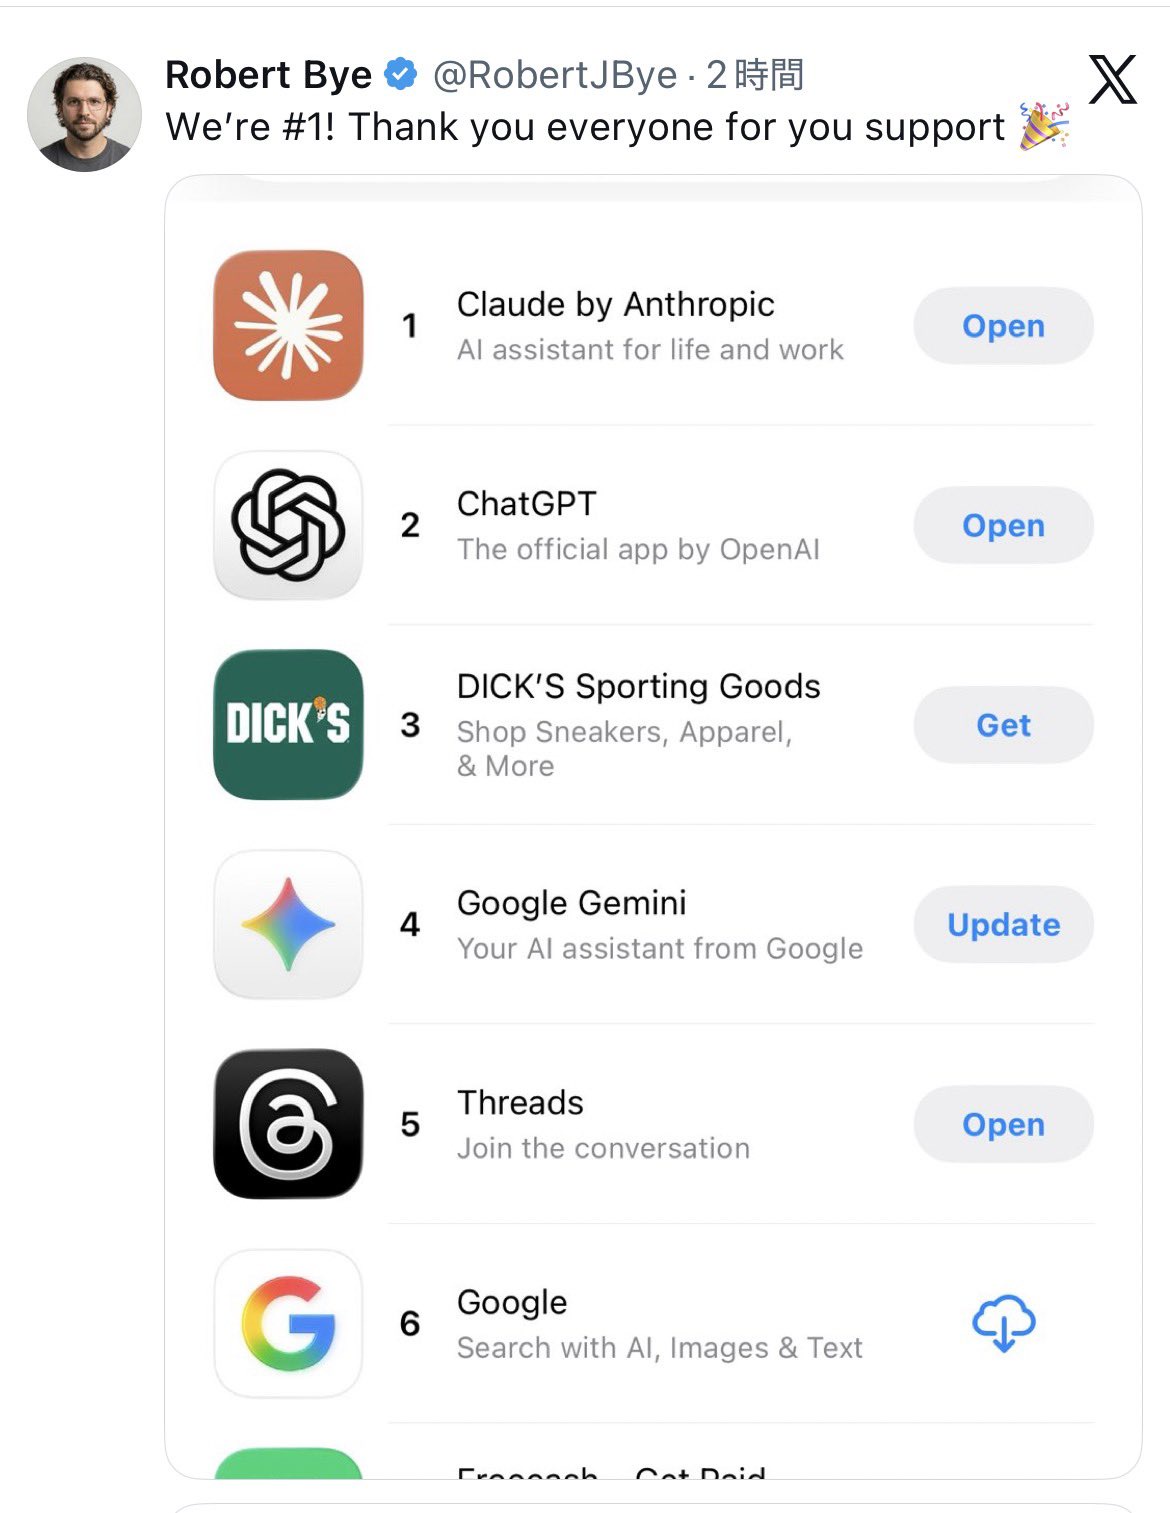
Task: Click the blue verified badge
Action: tap(401, 75)
